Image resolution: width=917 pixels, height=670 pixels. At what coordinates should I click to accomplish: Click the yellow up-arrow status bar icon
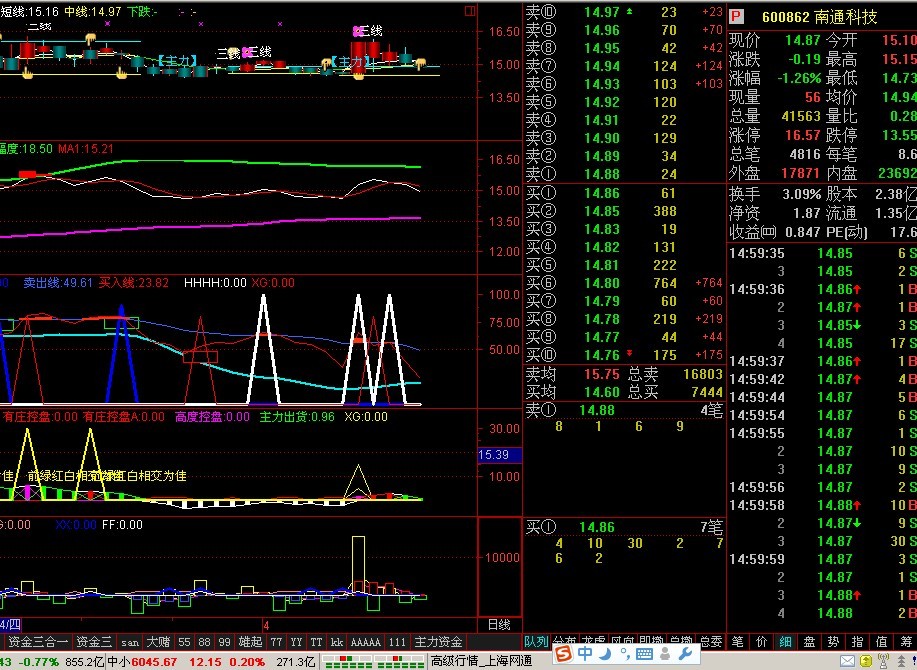(867, 662)
